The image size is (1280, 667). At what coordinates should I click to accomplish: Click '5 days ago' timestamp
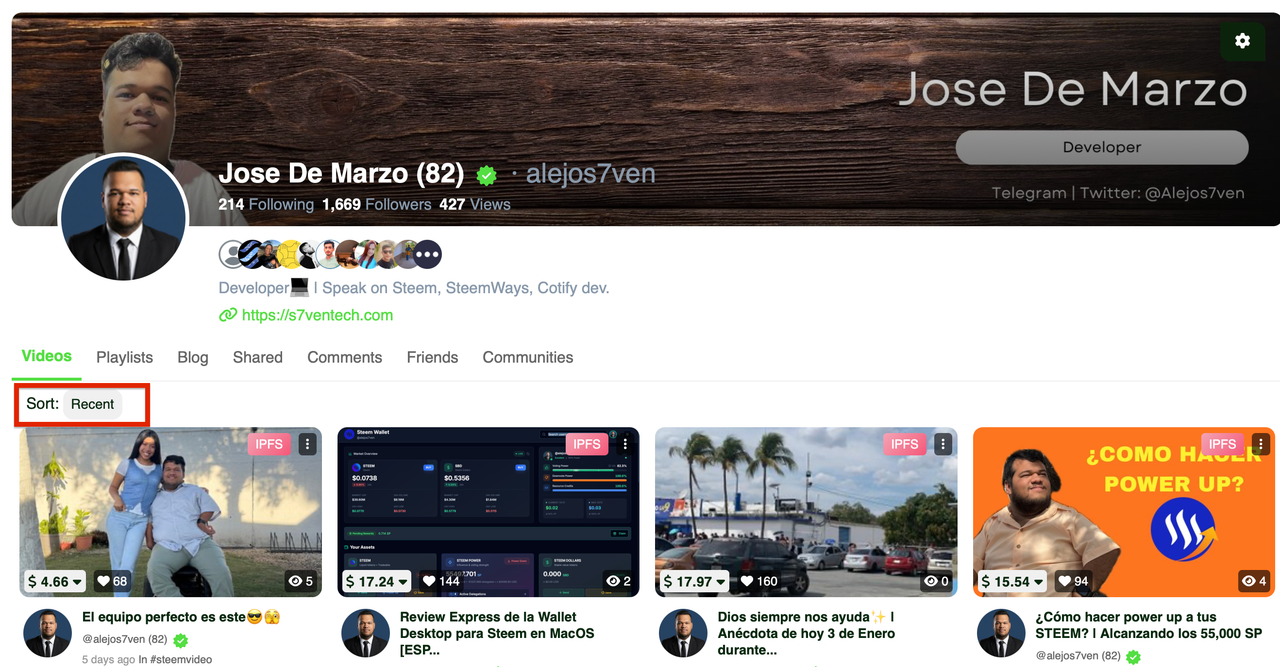[x=108, y=660]
